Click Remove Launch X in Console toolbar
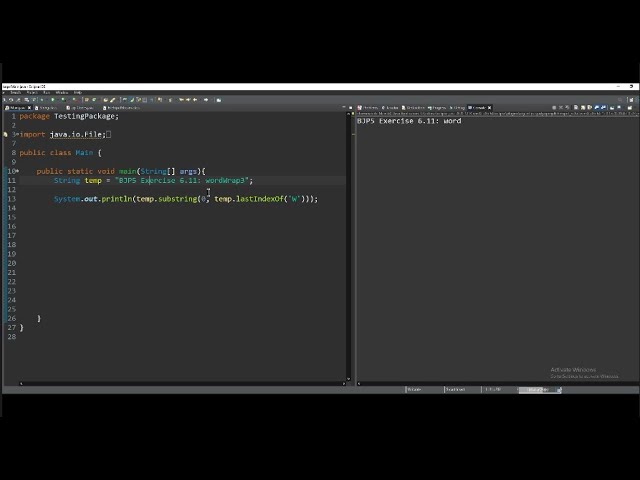640x480 pixels. (x=561, y=107)
